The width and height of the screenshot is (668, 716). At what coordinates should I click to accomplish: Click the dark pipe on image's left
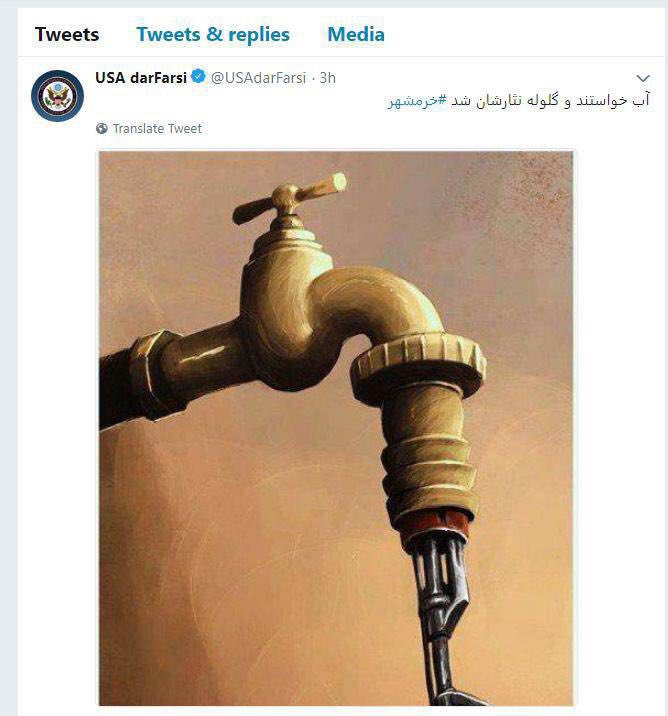[x=120, y=388]
